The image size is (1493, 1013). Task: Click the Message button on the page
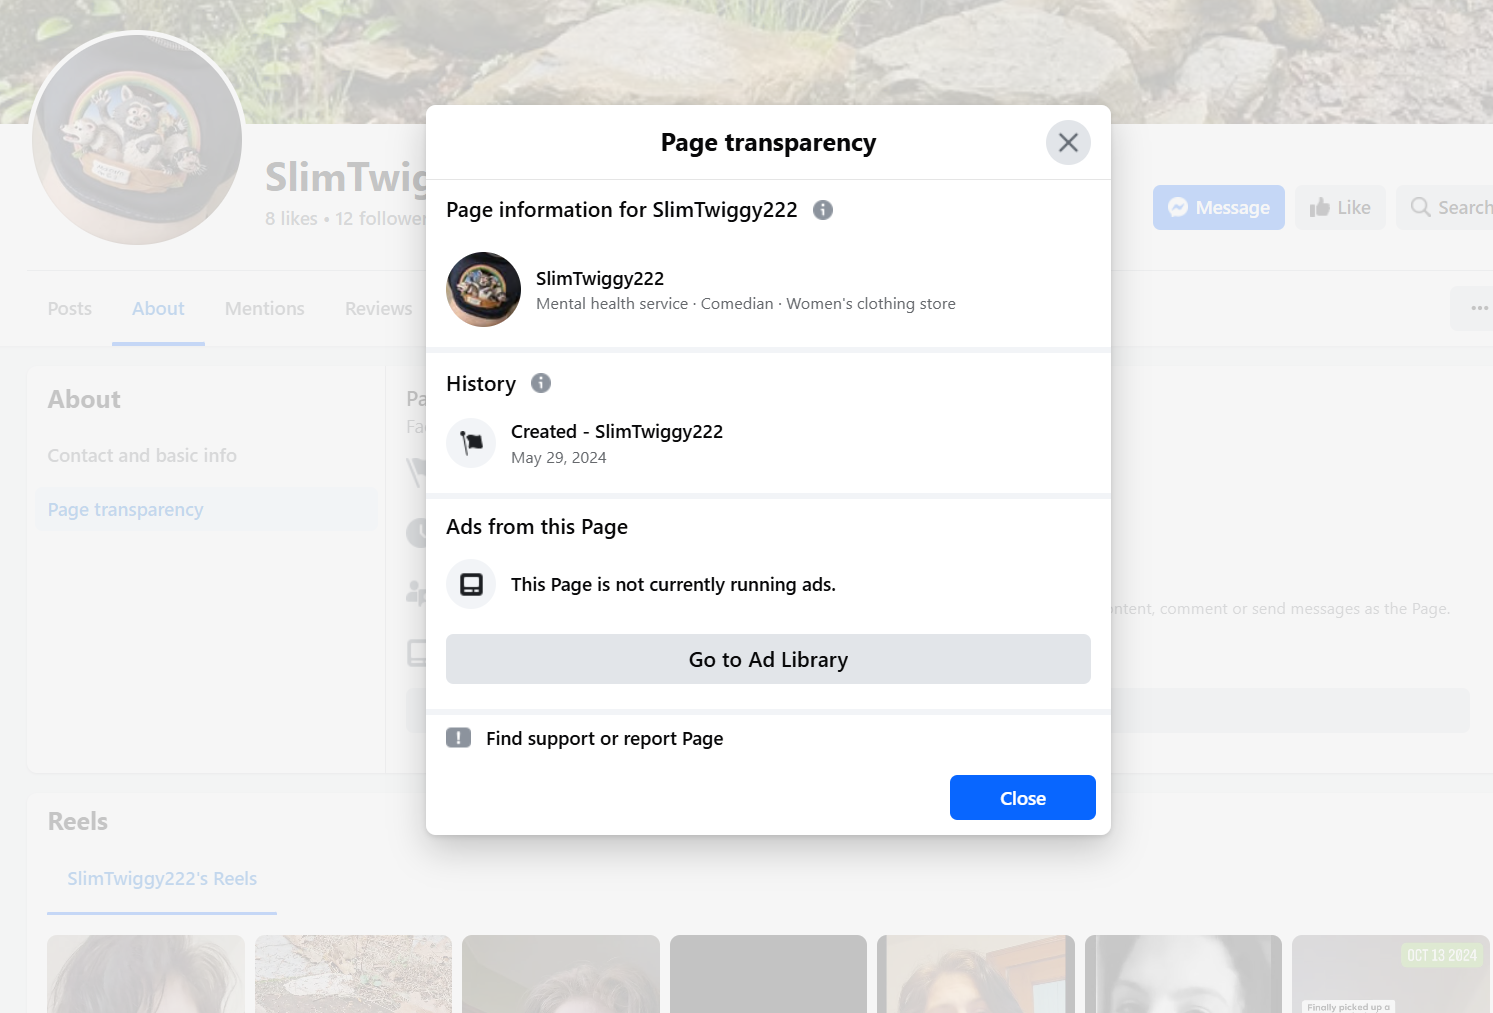(1219, 208)
